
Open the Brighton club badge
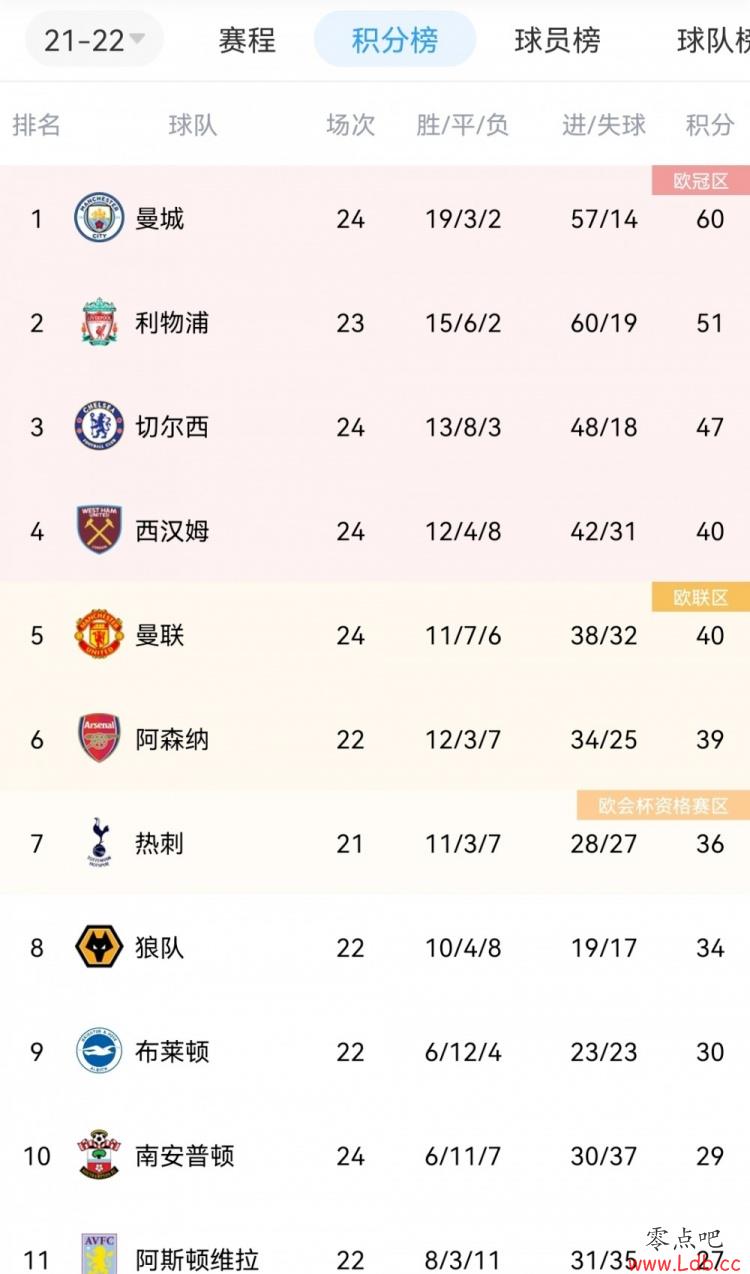[99, 1050]
